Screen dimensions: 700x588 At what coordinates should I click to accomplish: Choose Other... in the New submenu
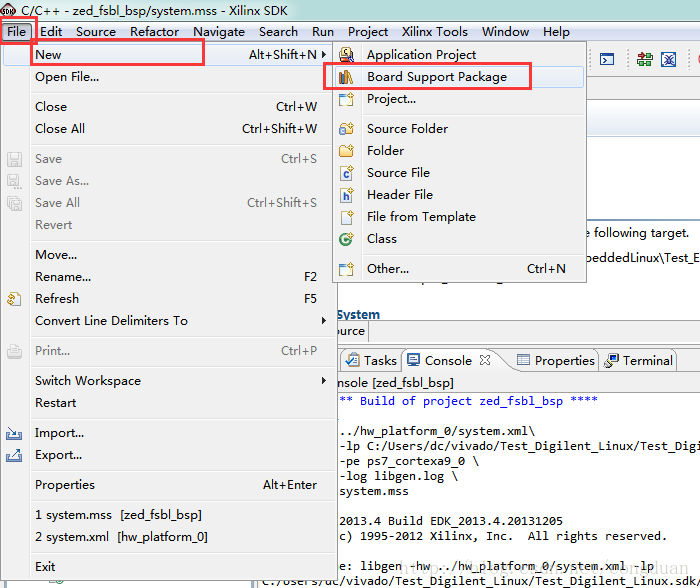459,269
